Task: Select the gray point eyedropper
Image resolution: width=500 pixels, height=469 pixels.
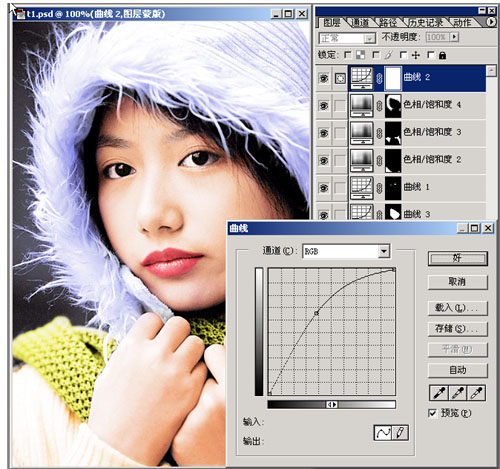Action: click(x=457, y=393)
